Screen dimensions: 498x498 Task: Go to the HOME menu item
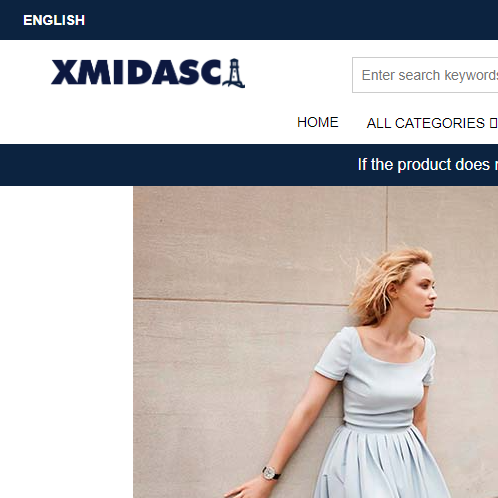click(x=318, y=122)
